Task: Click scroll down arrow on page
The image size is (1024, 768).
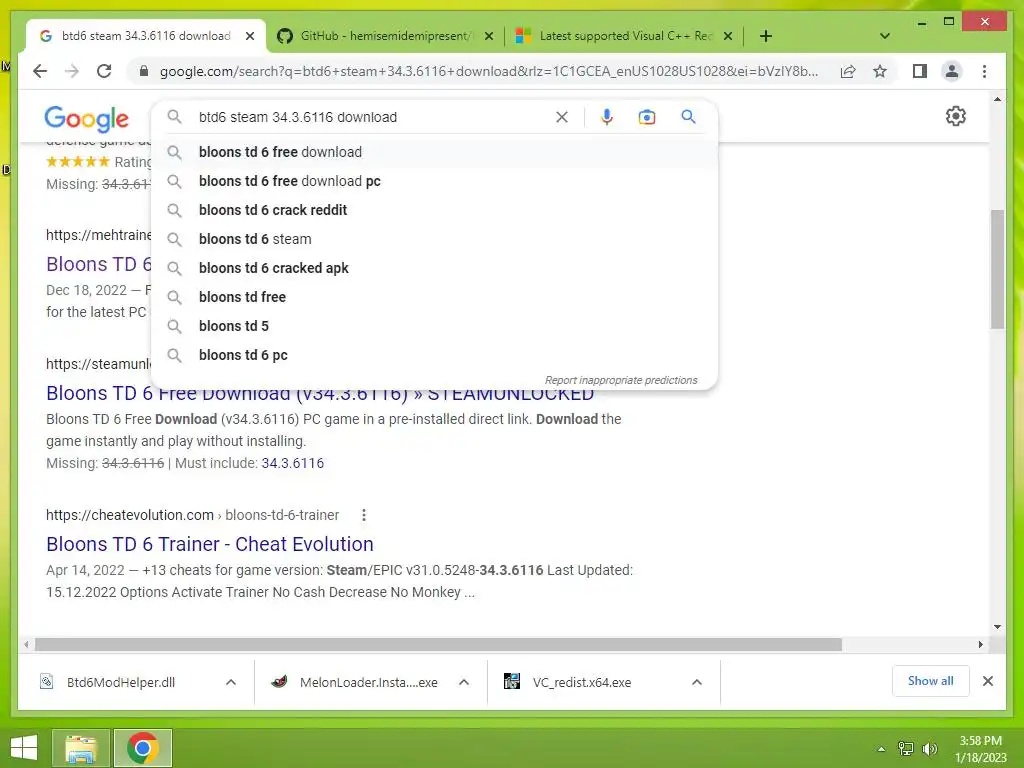Action: (997, 627)
